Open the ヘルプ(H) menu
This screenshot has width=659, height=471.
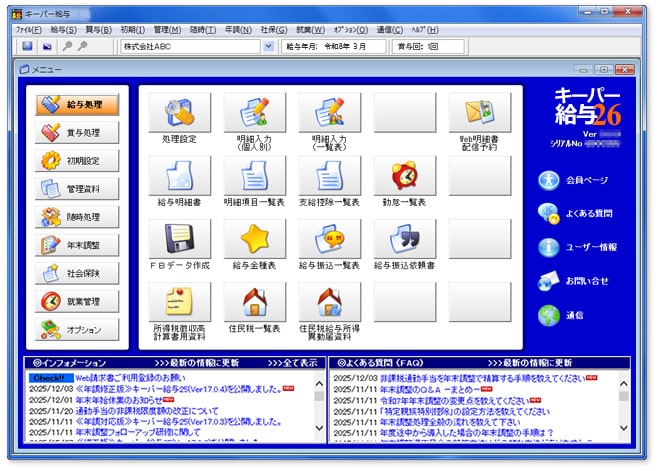point(425,30)
